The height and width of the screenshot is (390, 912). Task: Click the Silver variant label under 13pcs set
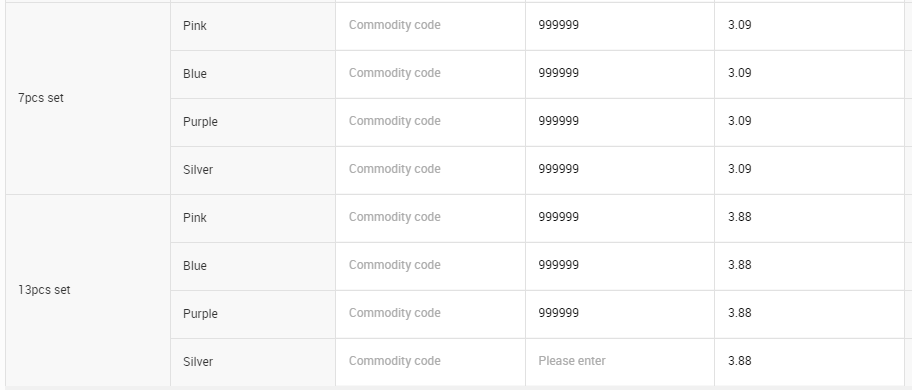tap(198, 362)
